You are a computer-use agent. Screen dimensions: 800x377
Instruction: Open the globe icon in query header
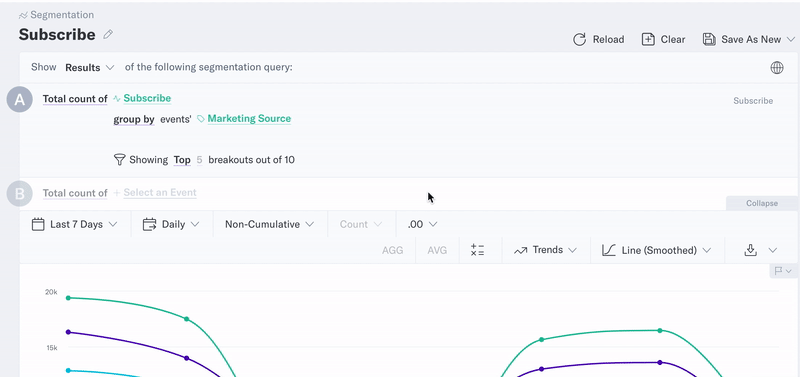pos(777,67)
